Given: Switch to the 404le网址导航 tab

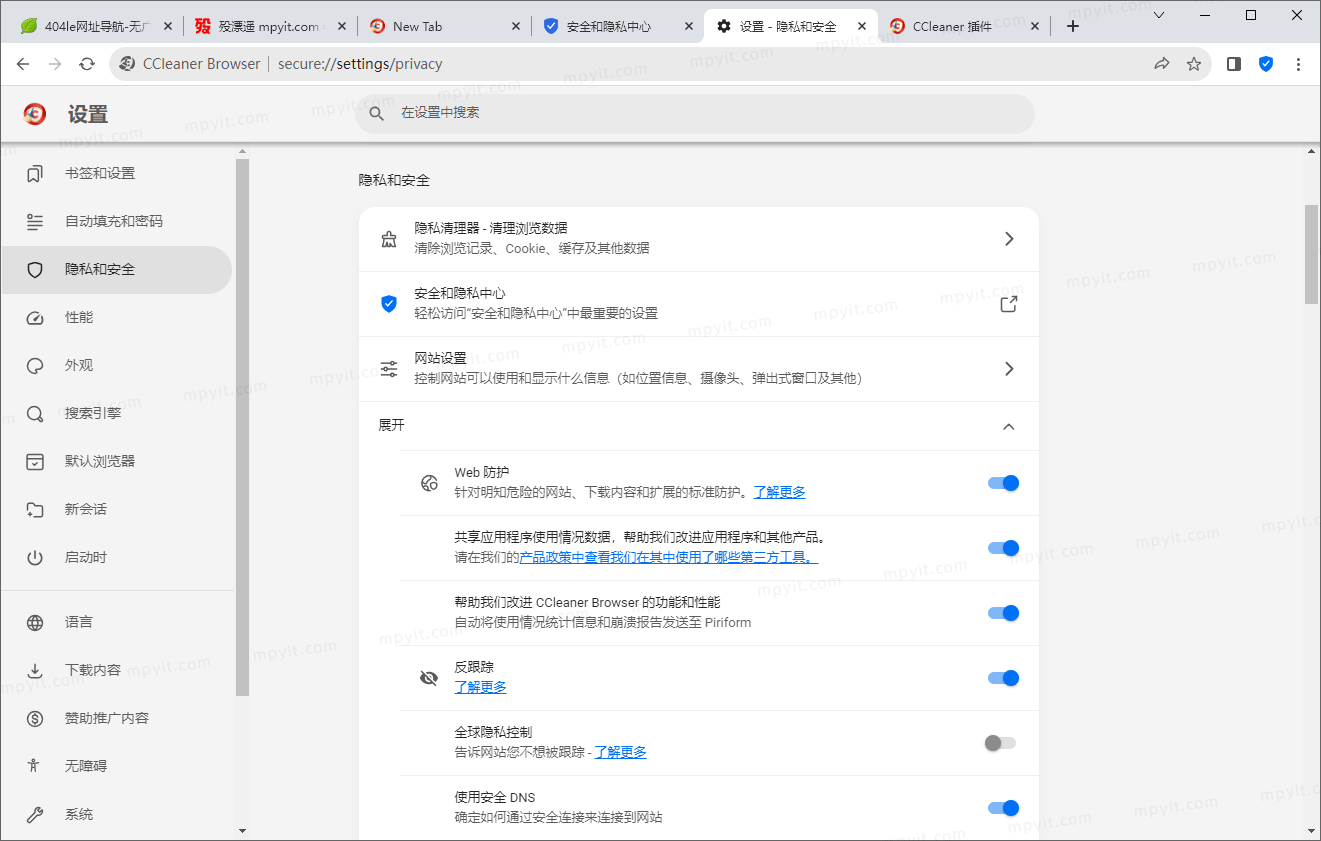Looking at the screenshot, I should [97, 27].
